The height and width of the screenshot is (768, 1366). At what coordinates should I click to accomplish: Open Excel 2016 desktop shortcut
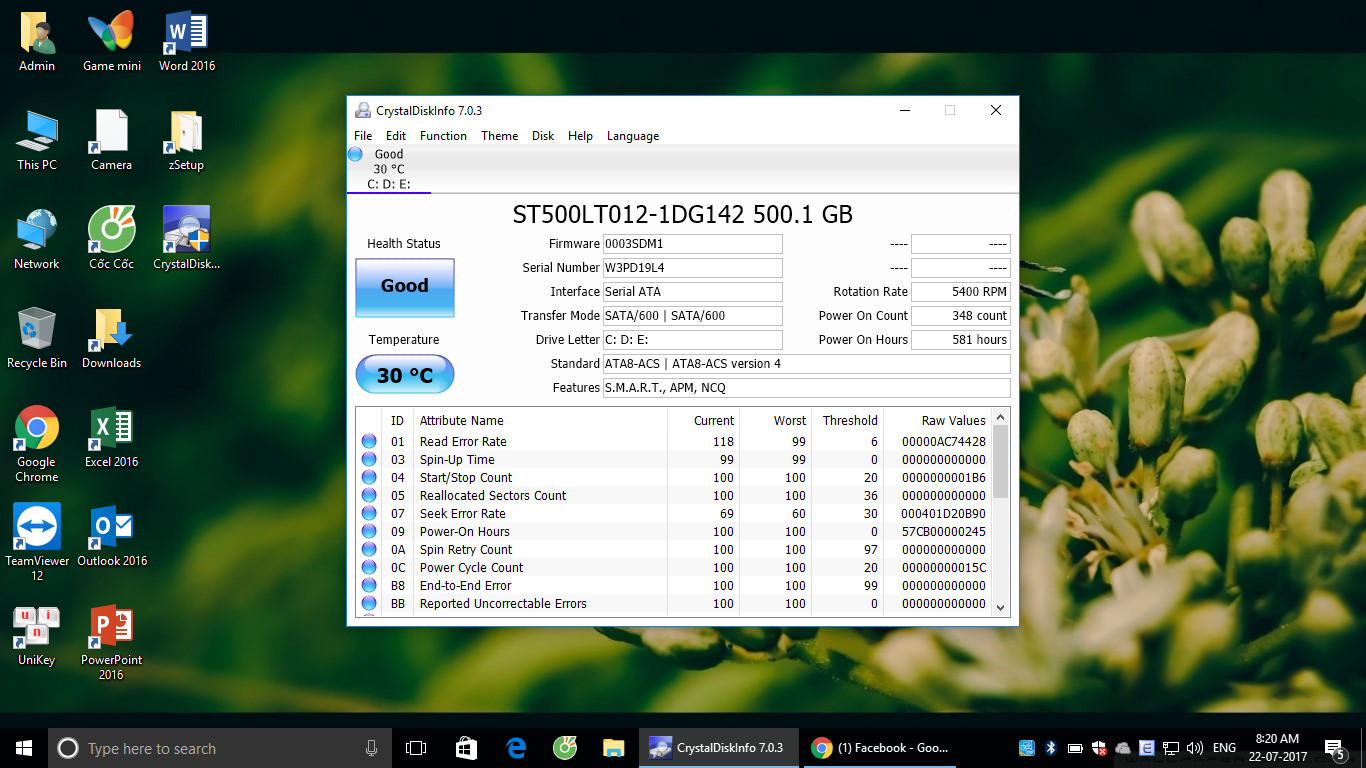click(111, 438)
